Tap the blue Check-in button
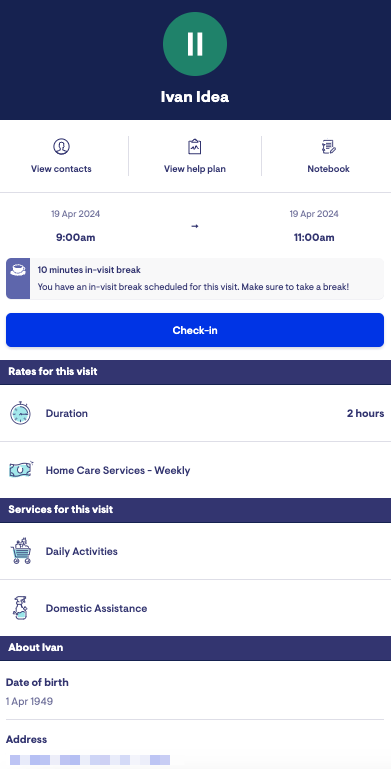Viewport: 391px width, 769px height. coord(195,330)
